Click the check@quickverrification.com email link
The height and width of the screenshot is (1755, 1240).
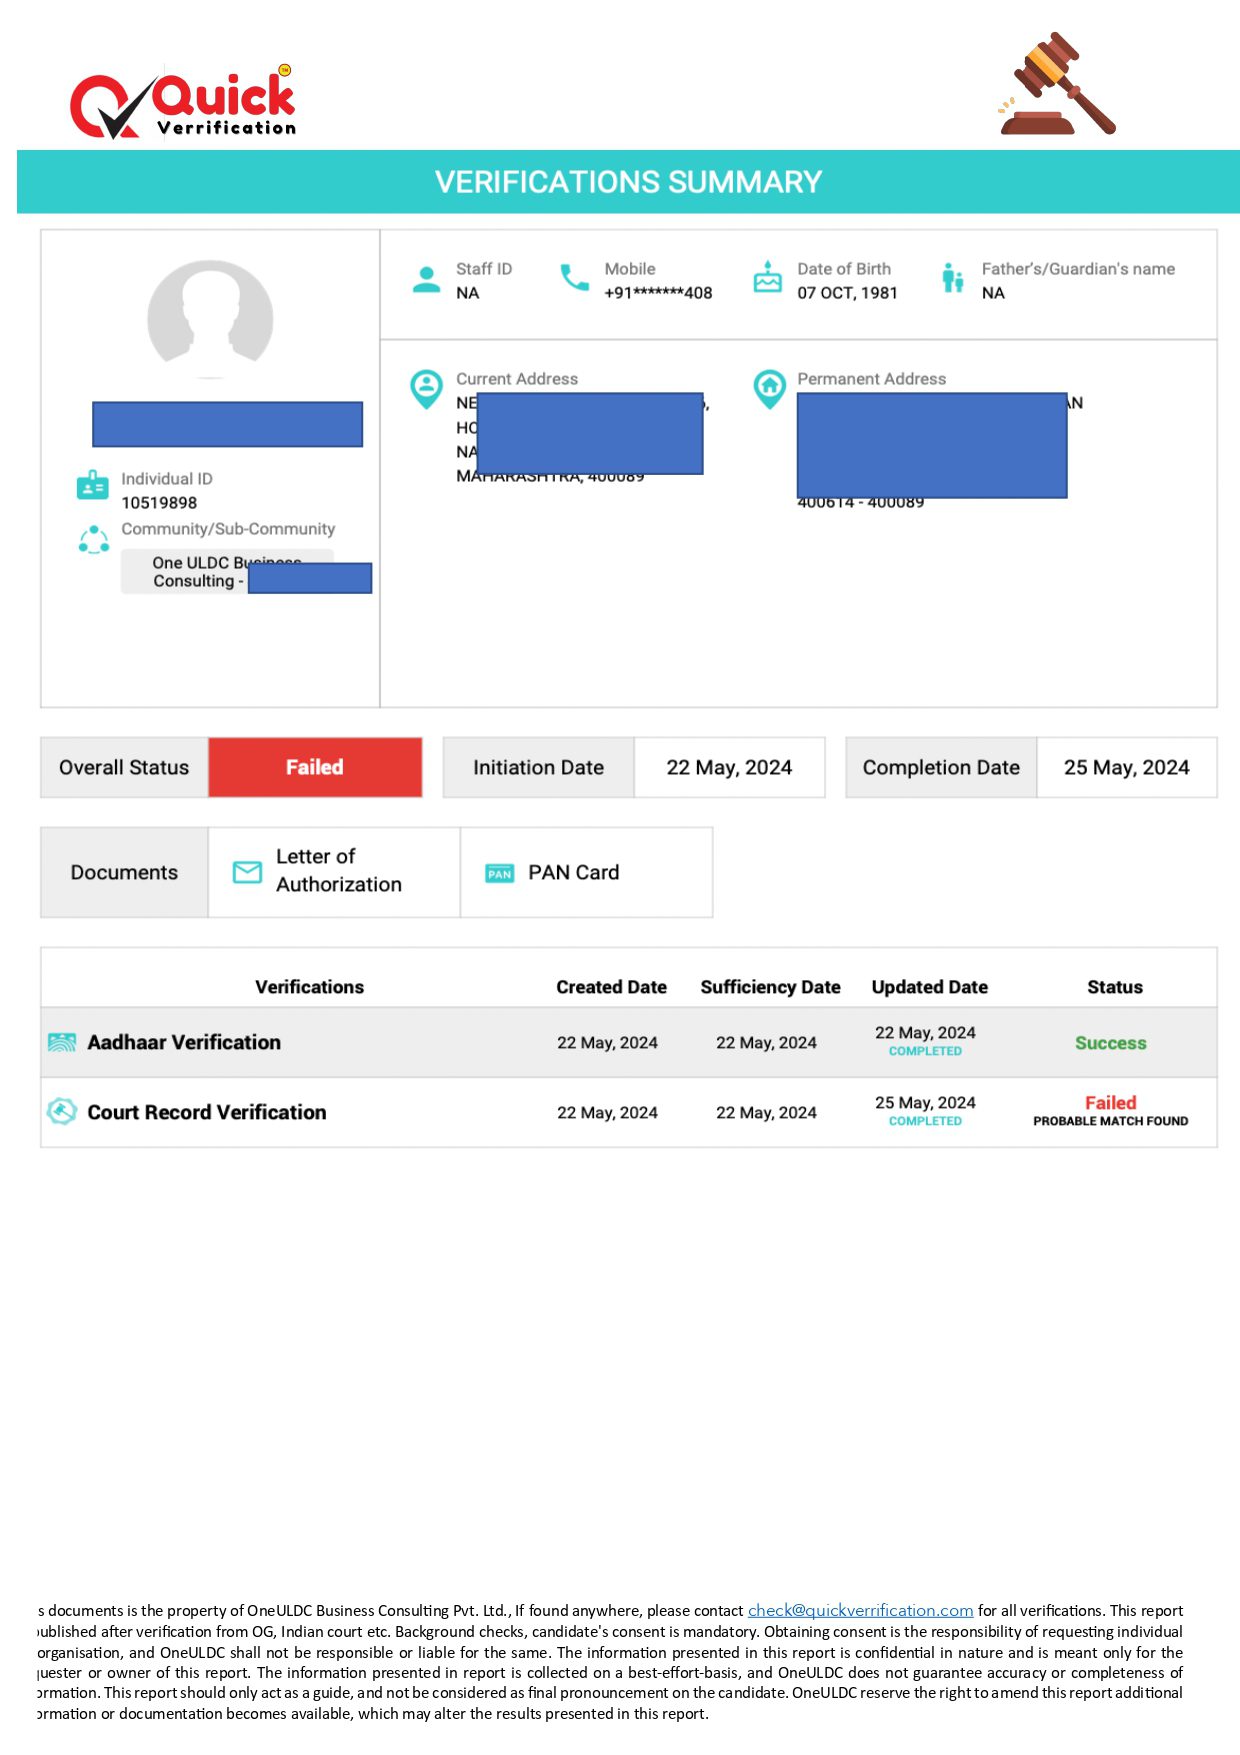[860, 1610]
